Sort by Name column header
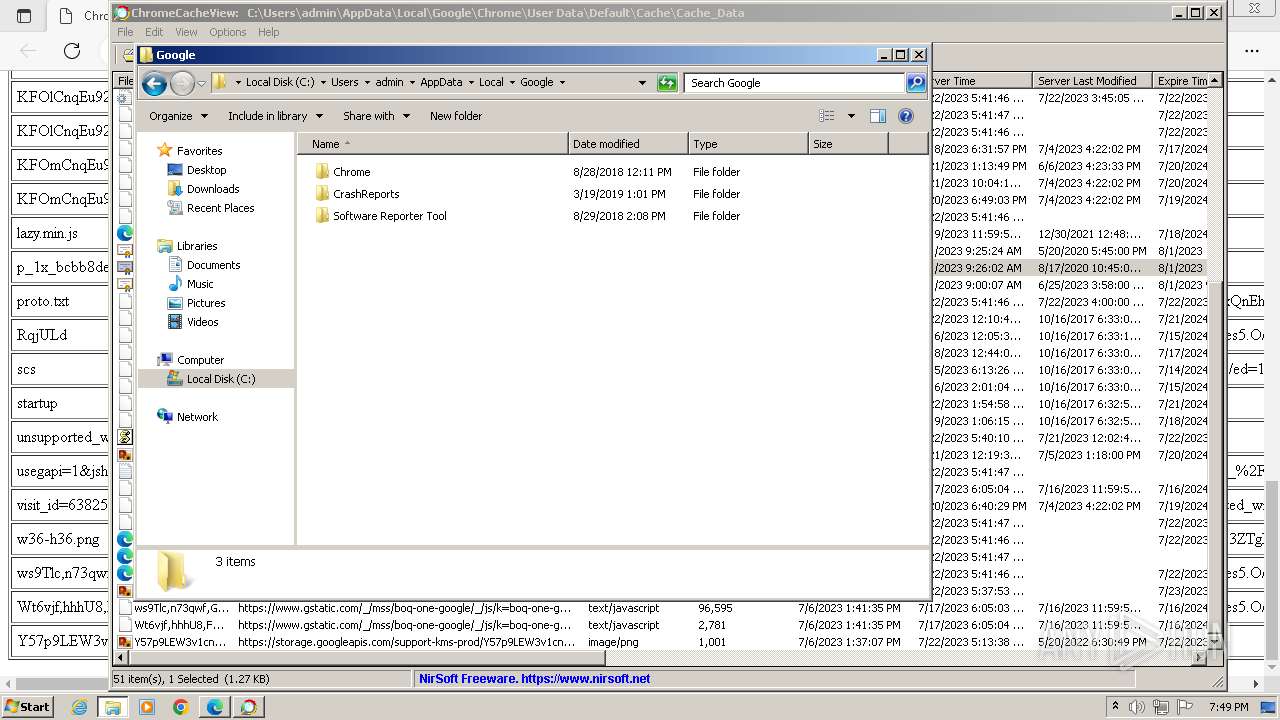Viewport: 1280px width, 720px height. [x=432, y=144]
